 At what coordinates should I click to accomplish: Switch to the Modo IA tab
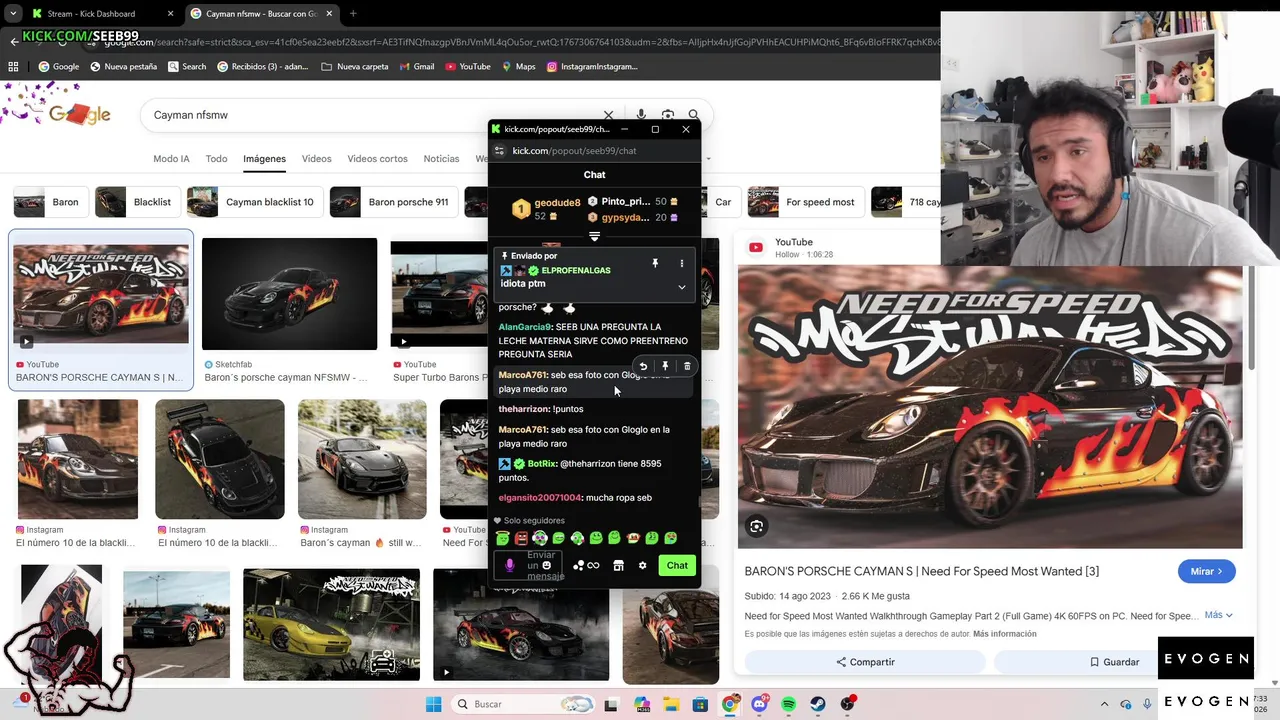(x=171, y=159)
